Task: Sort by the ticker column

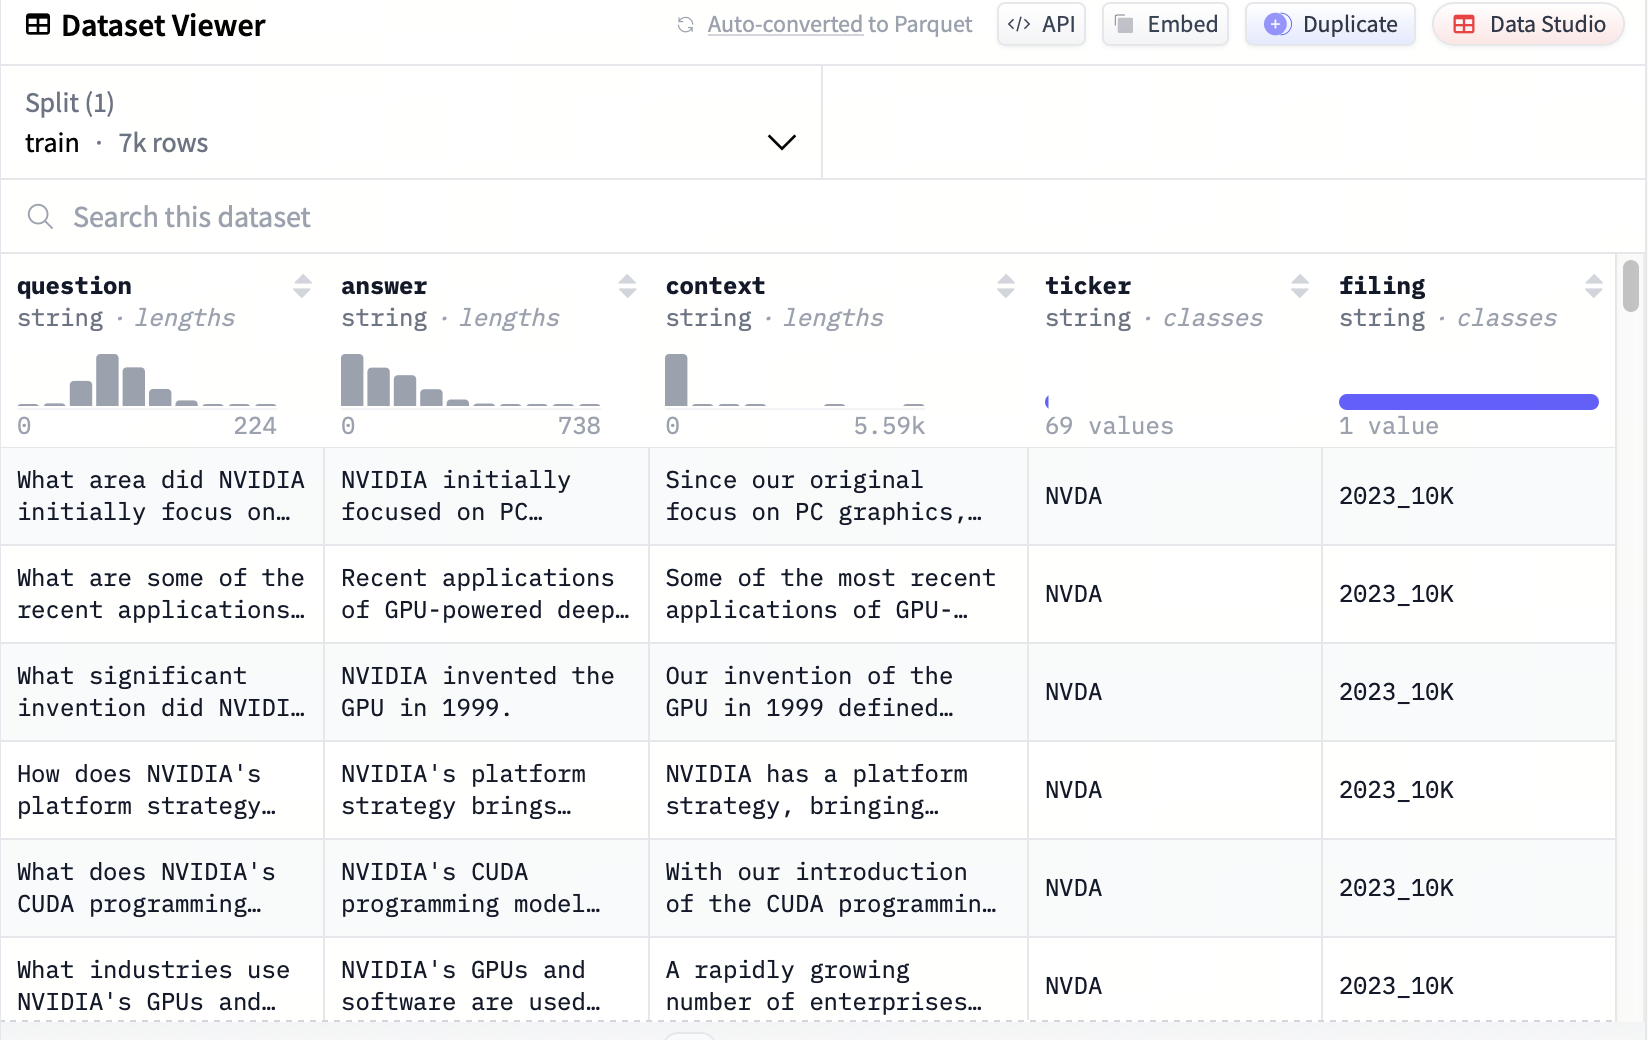Action: click(1300, 286)
